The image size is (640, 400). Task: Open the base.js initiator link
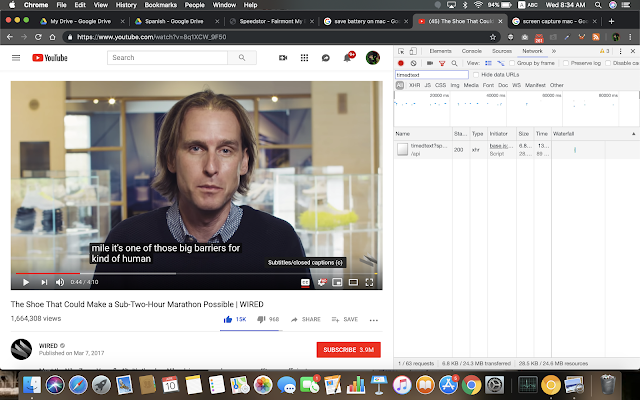(x=501, y=146)
